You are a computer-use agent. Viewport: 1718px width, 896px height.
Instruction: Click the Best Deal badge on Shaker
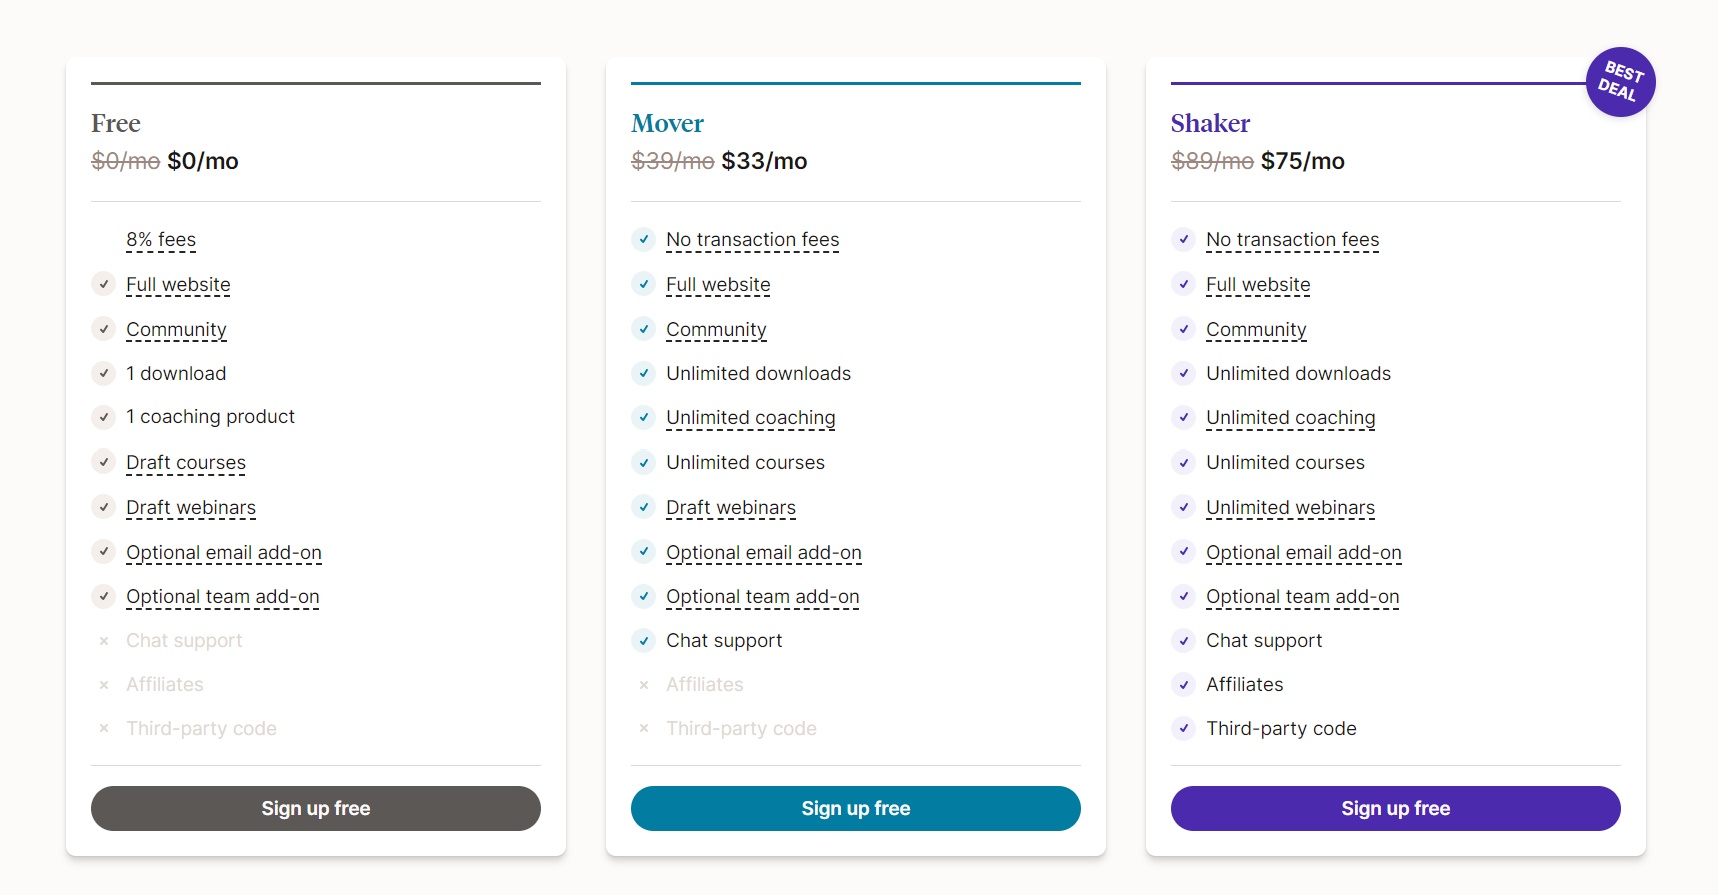point(1620,82)
